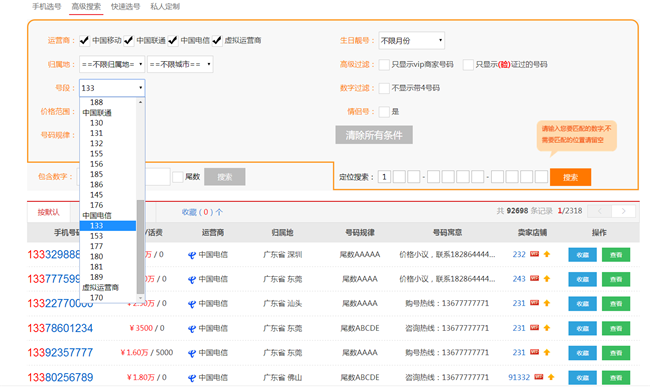Collapse the 号段 dropdown showing 133
This screenshot has height=389, width=650.
pos(112,88)
